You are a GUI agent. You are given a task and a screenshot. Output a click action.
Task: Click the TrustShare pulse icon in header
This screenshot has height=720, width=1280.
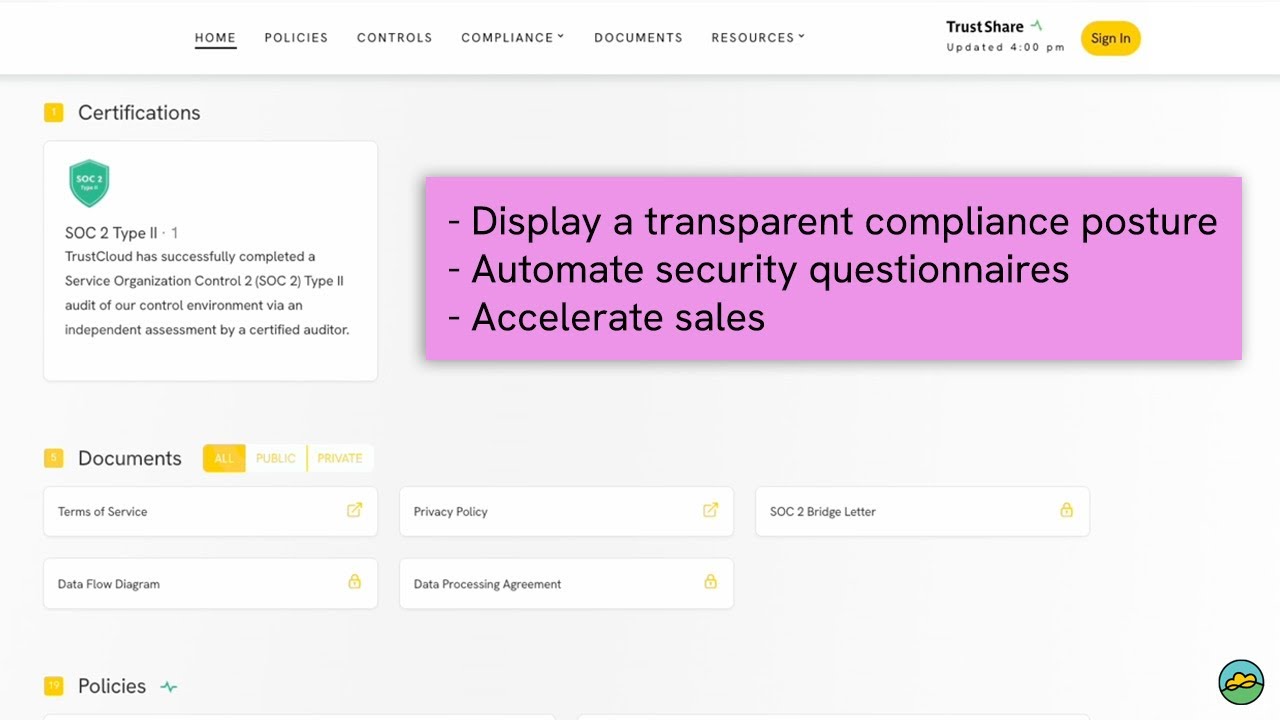tap(1036, 26)
